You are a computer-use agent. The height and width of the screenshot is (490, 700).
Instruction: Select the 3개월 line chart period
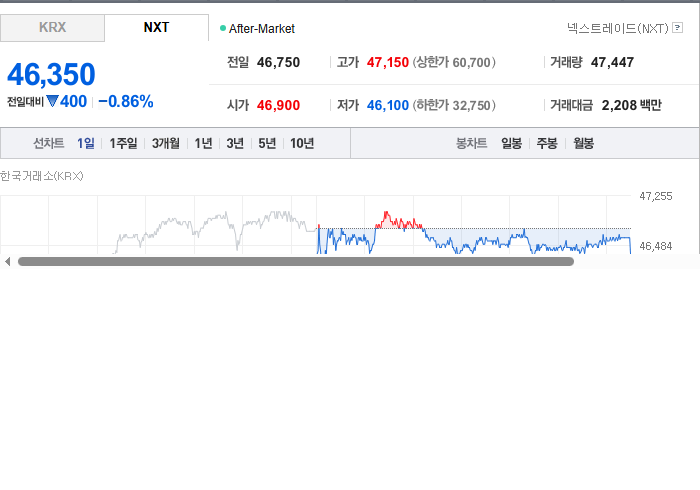(166, 143)
